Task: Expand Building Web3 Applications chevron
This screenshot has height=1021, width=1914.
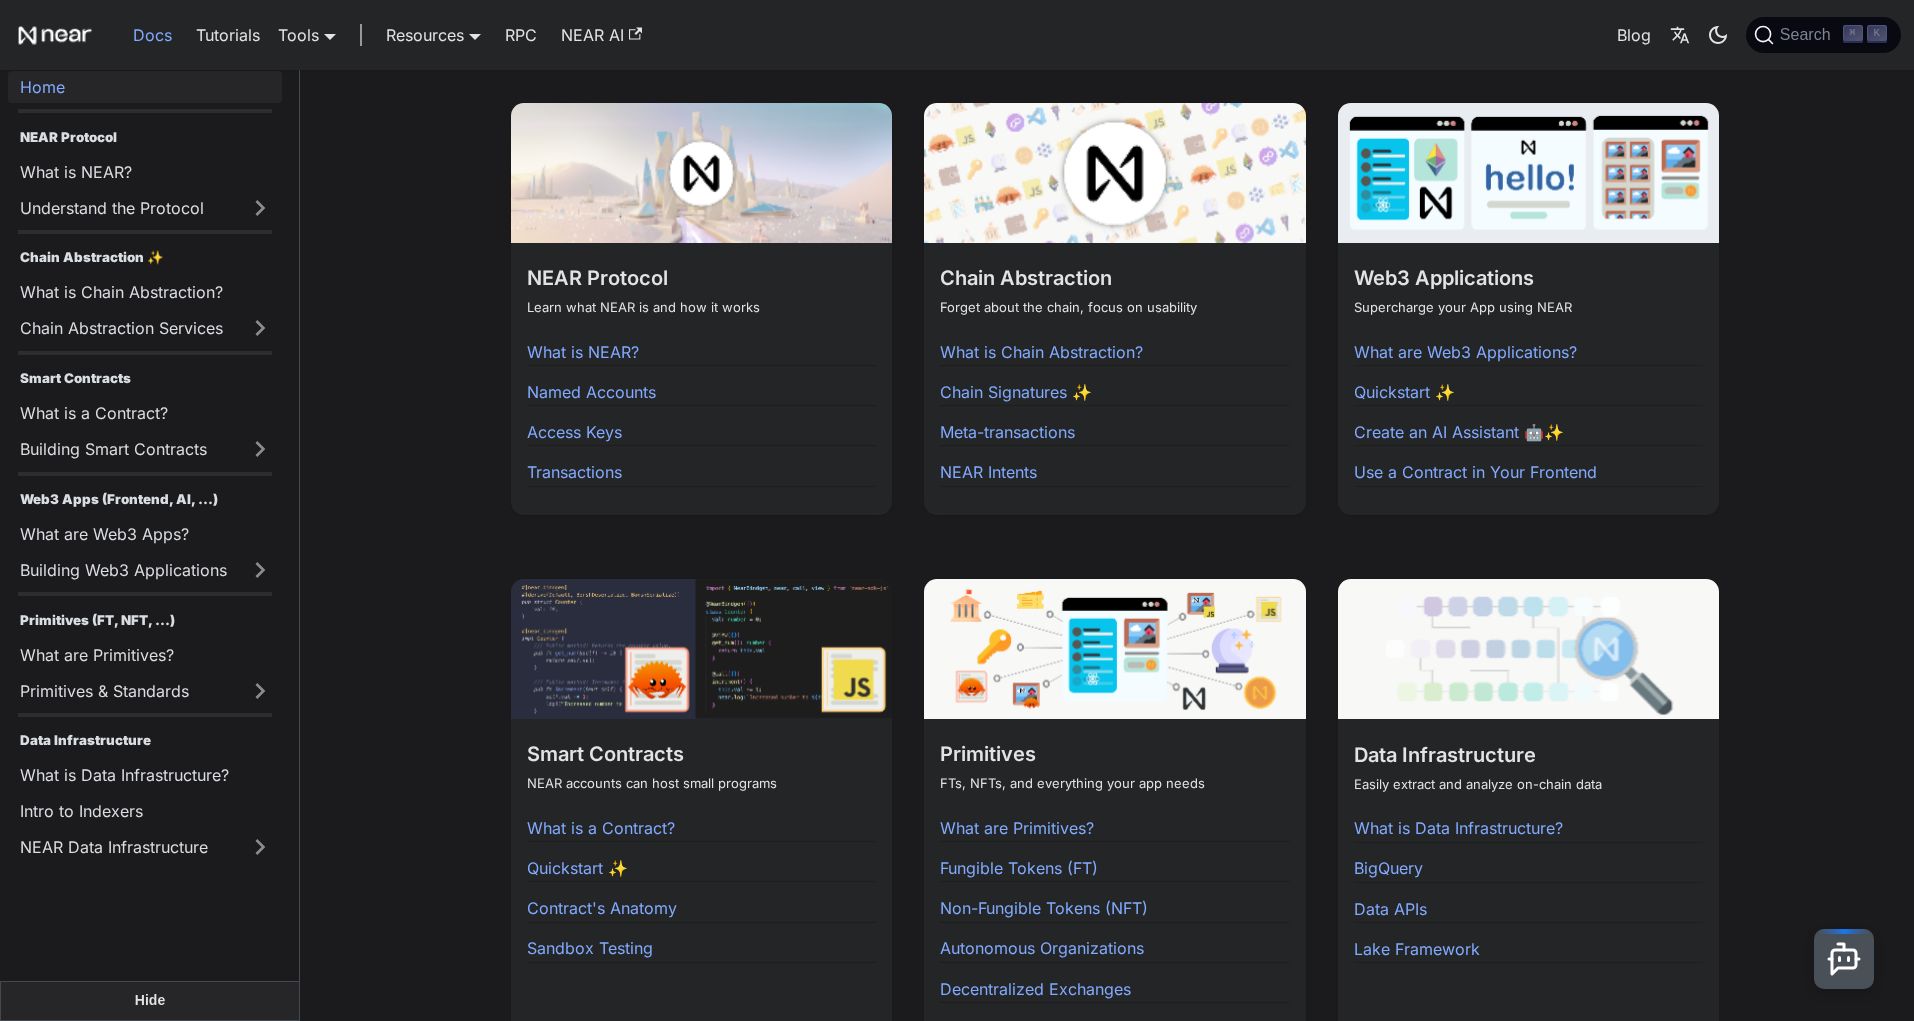Action: [260, 570]
